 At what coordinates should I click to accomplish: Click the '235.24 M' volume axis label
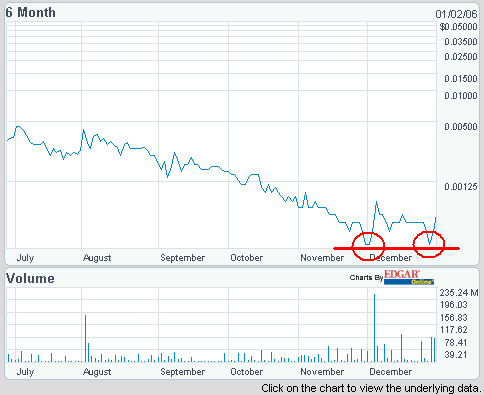point(459,293)
